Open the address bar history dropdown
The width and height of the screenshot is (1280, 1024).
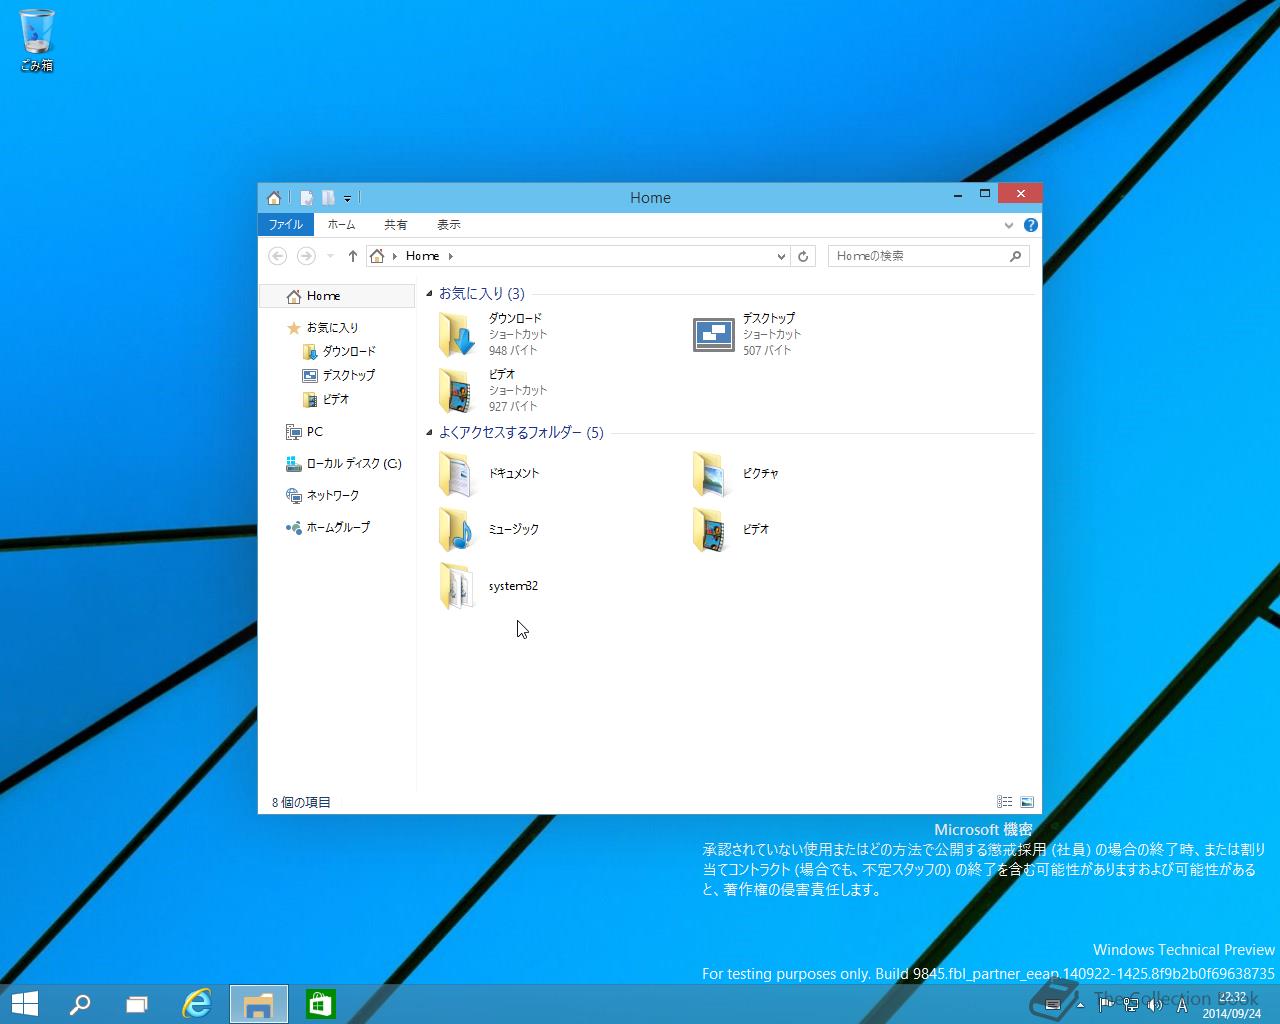pos(781,256)
